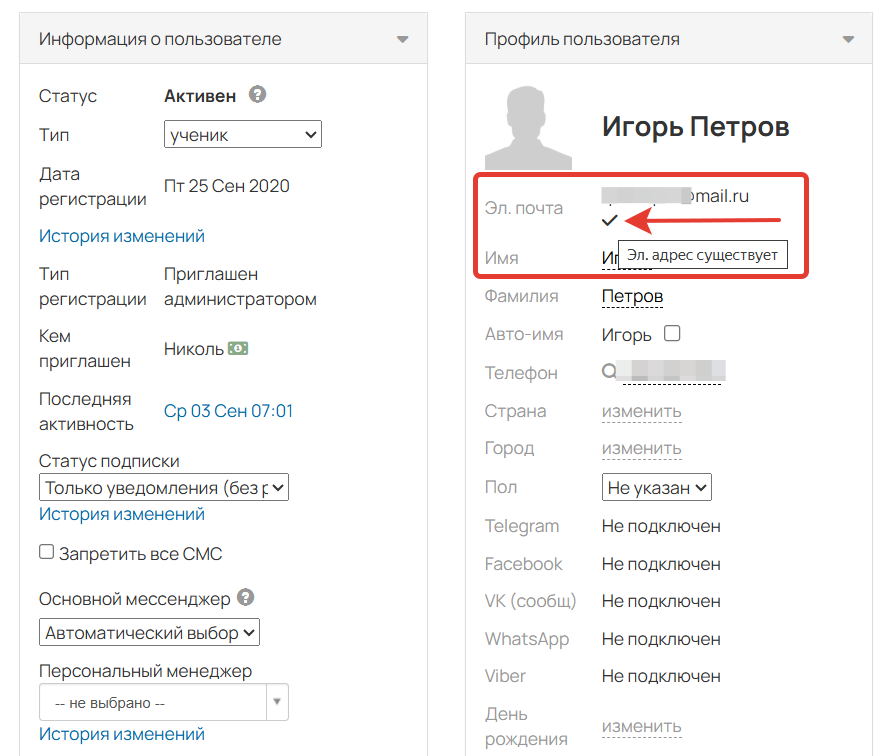Click the email verified checkmark icon
The image size is (889, 756).
click(610, 221)
